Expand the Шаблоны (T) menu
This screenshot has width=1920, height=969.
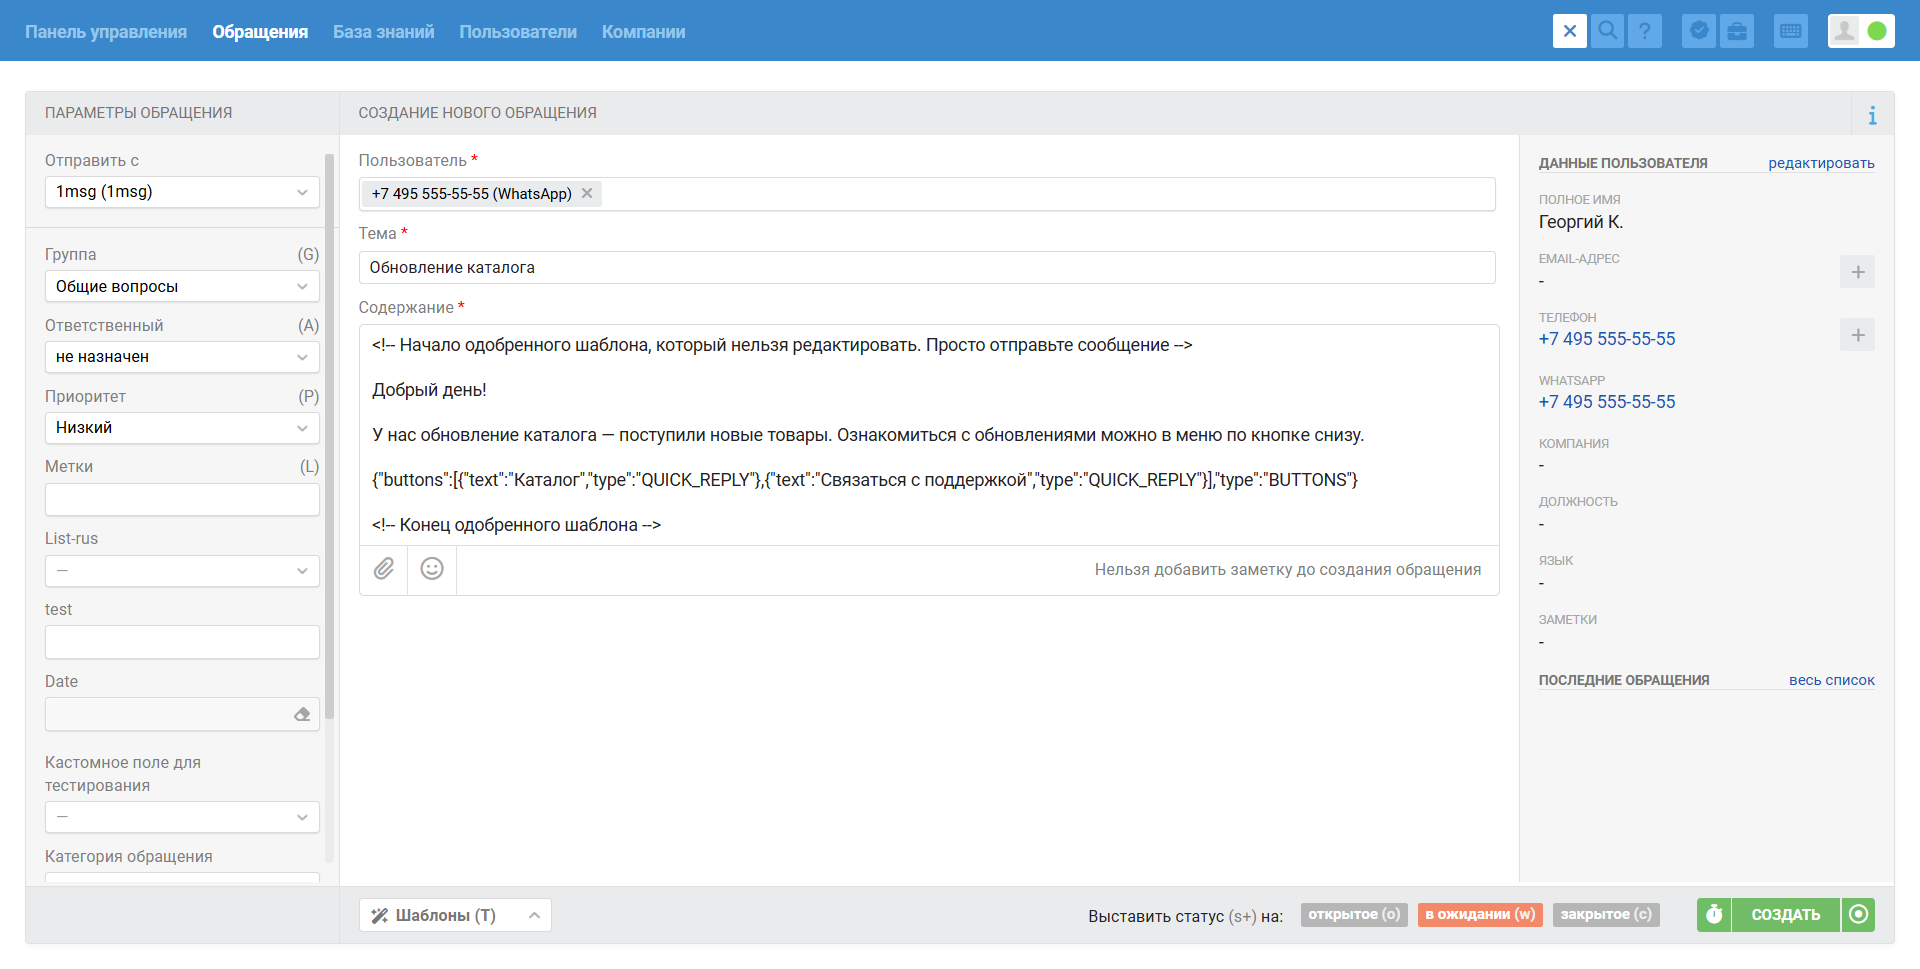[455, 915]
